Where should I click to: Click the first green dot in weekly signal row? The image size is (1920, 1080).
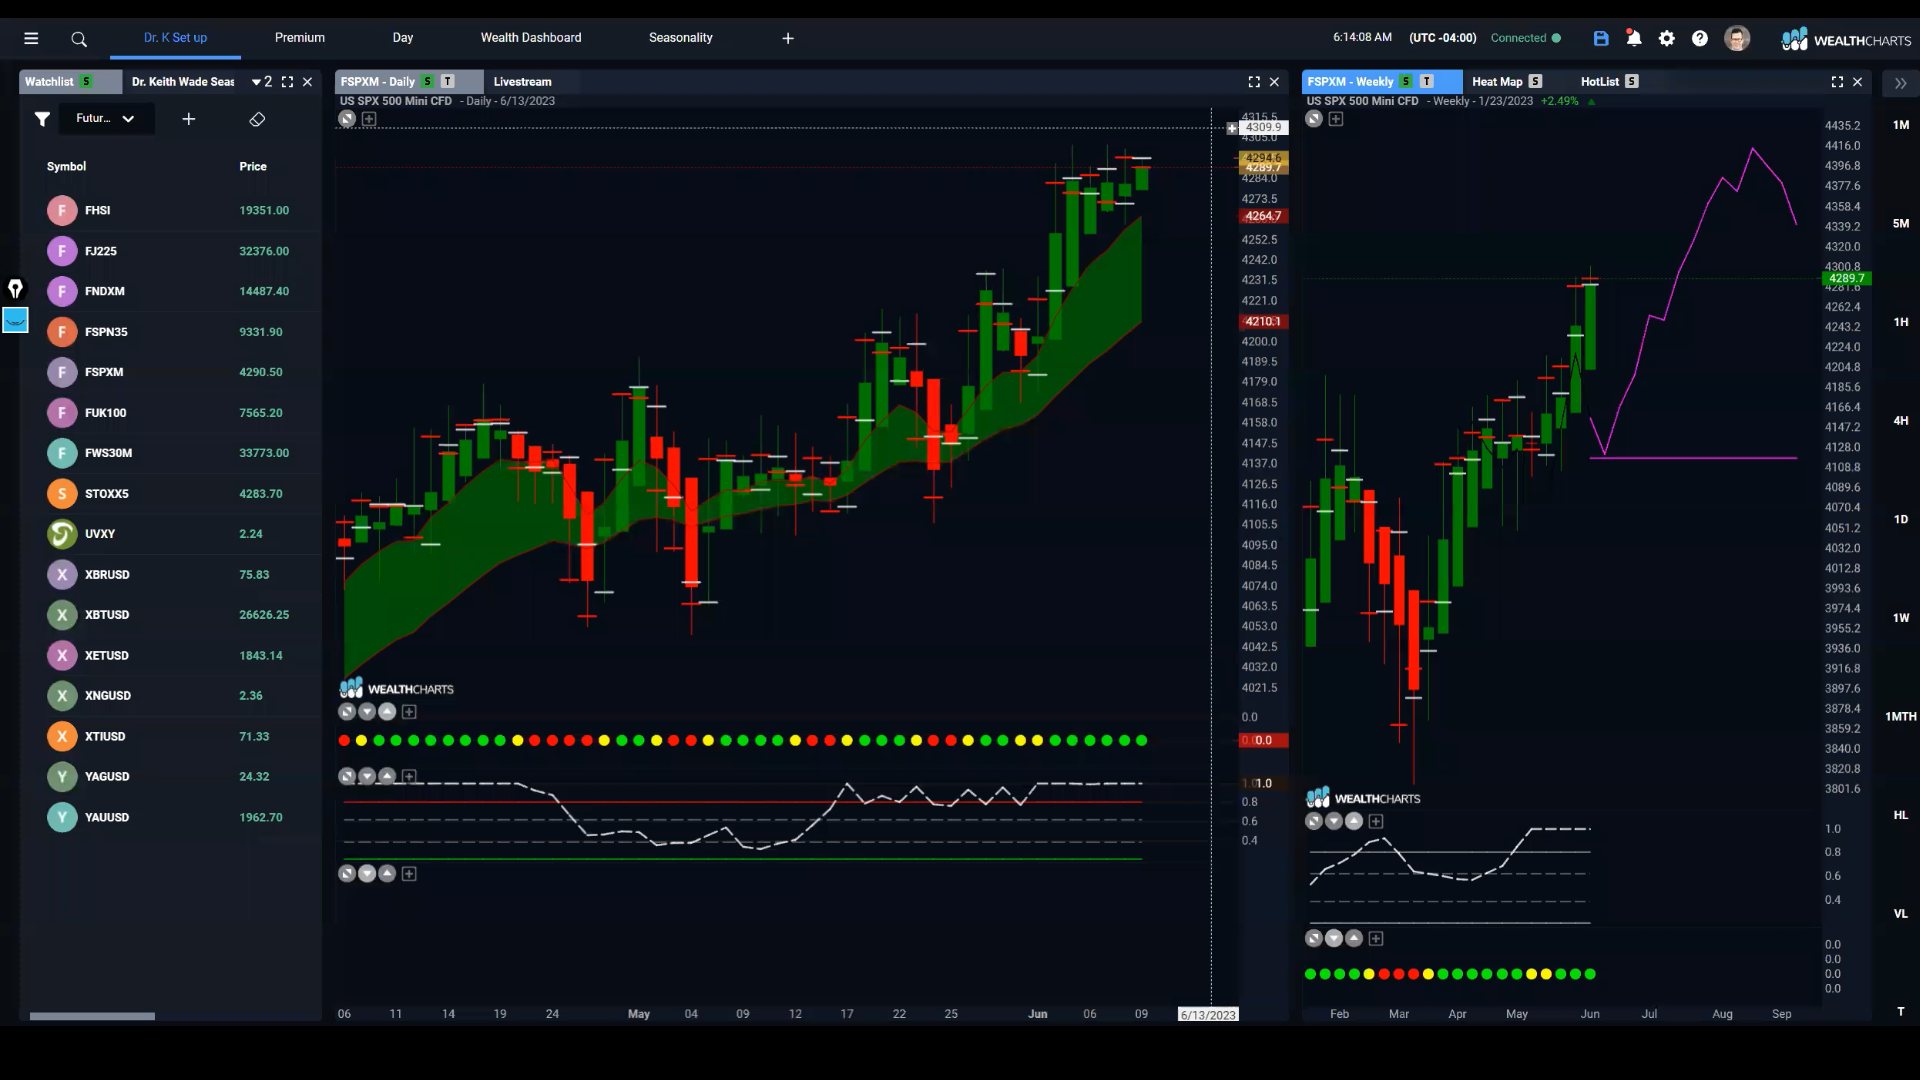pos(1310,974)
